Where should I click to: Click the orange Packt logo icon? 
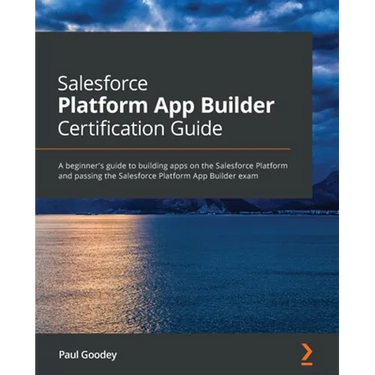[x=307, y=354]
